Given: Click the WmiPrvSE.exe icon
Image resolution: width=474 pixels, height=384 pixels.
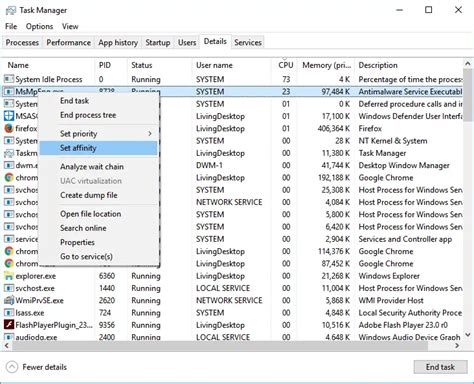Looking at the screenshot, I should (9, 300).
